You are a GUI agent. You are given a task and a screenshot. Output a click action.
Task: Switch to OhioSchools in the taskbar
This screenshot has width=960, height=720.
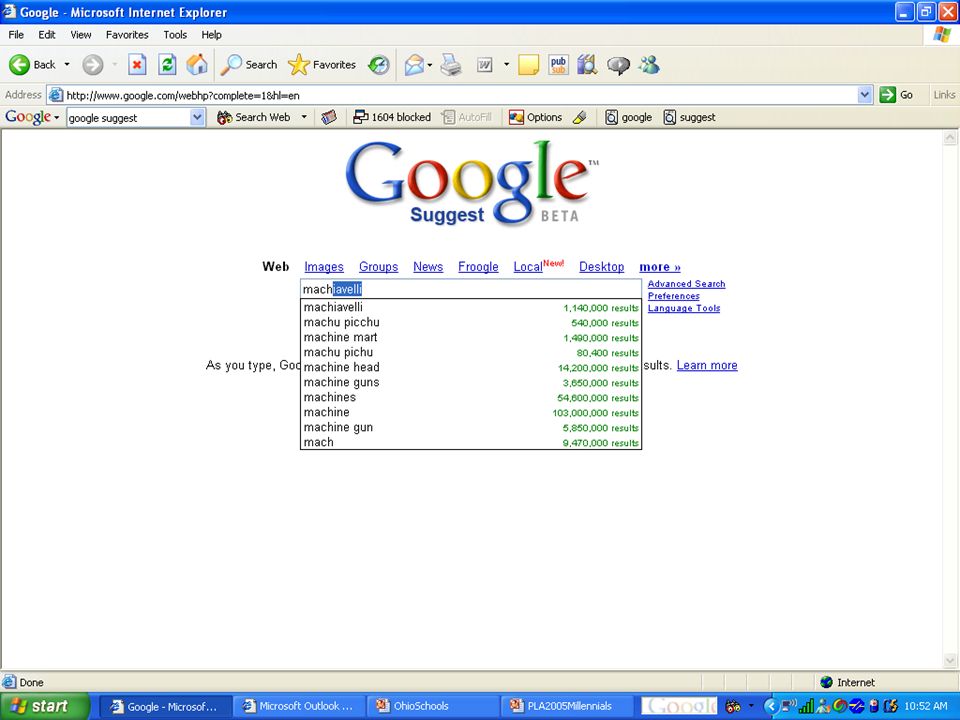pyautogui.click(x=432, y=706)
